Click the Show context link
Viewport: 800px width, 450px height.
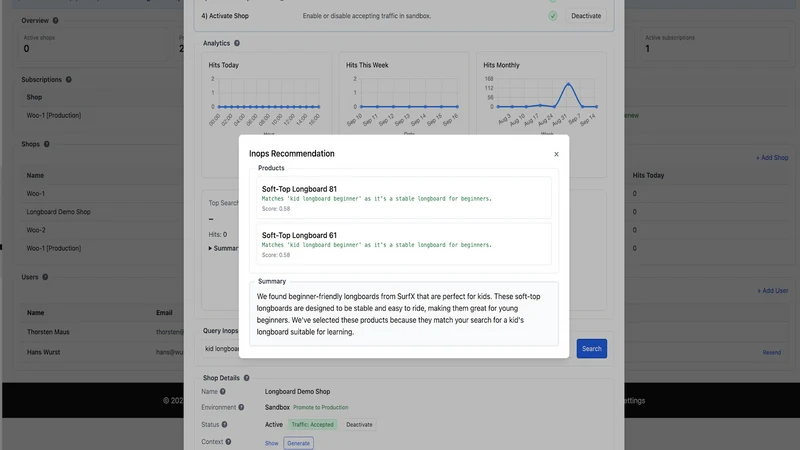click(x=271, y=443)
